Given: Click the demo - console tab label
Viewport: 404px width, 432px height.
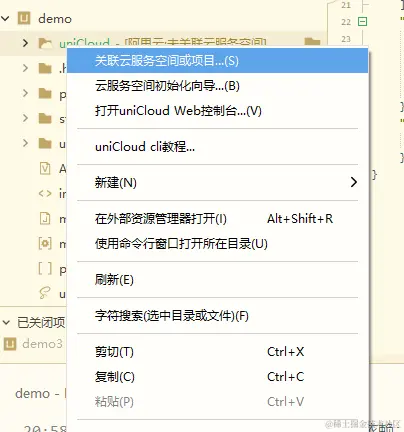Looking at the screenshot, I should click(x=41, y=394).
